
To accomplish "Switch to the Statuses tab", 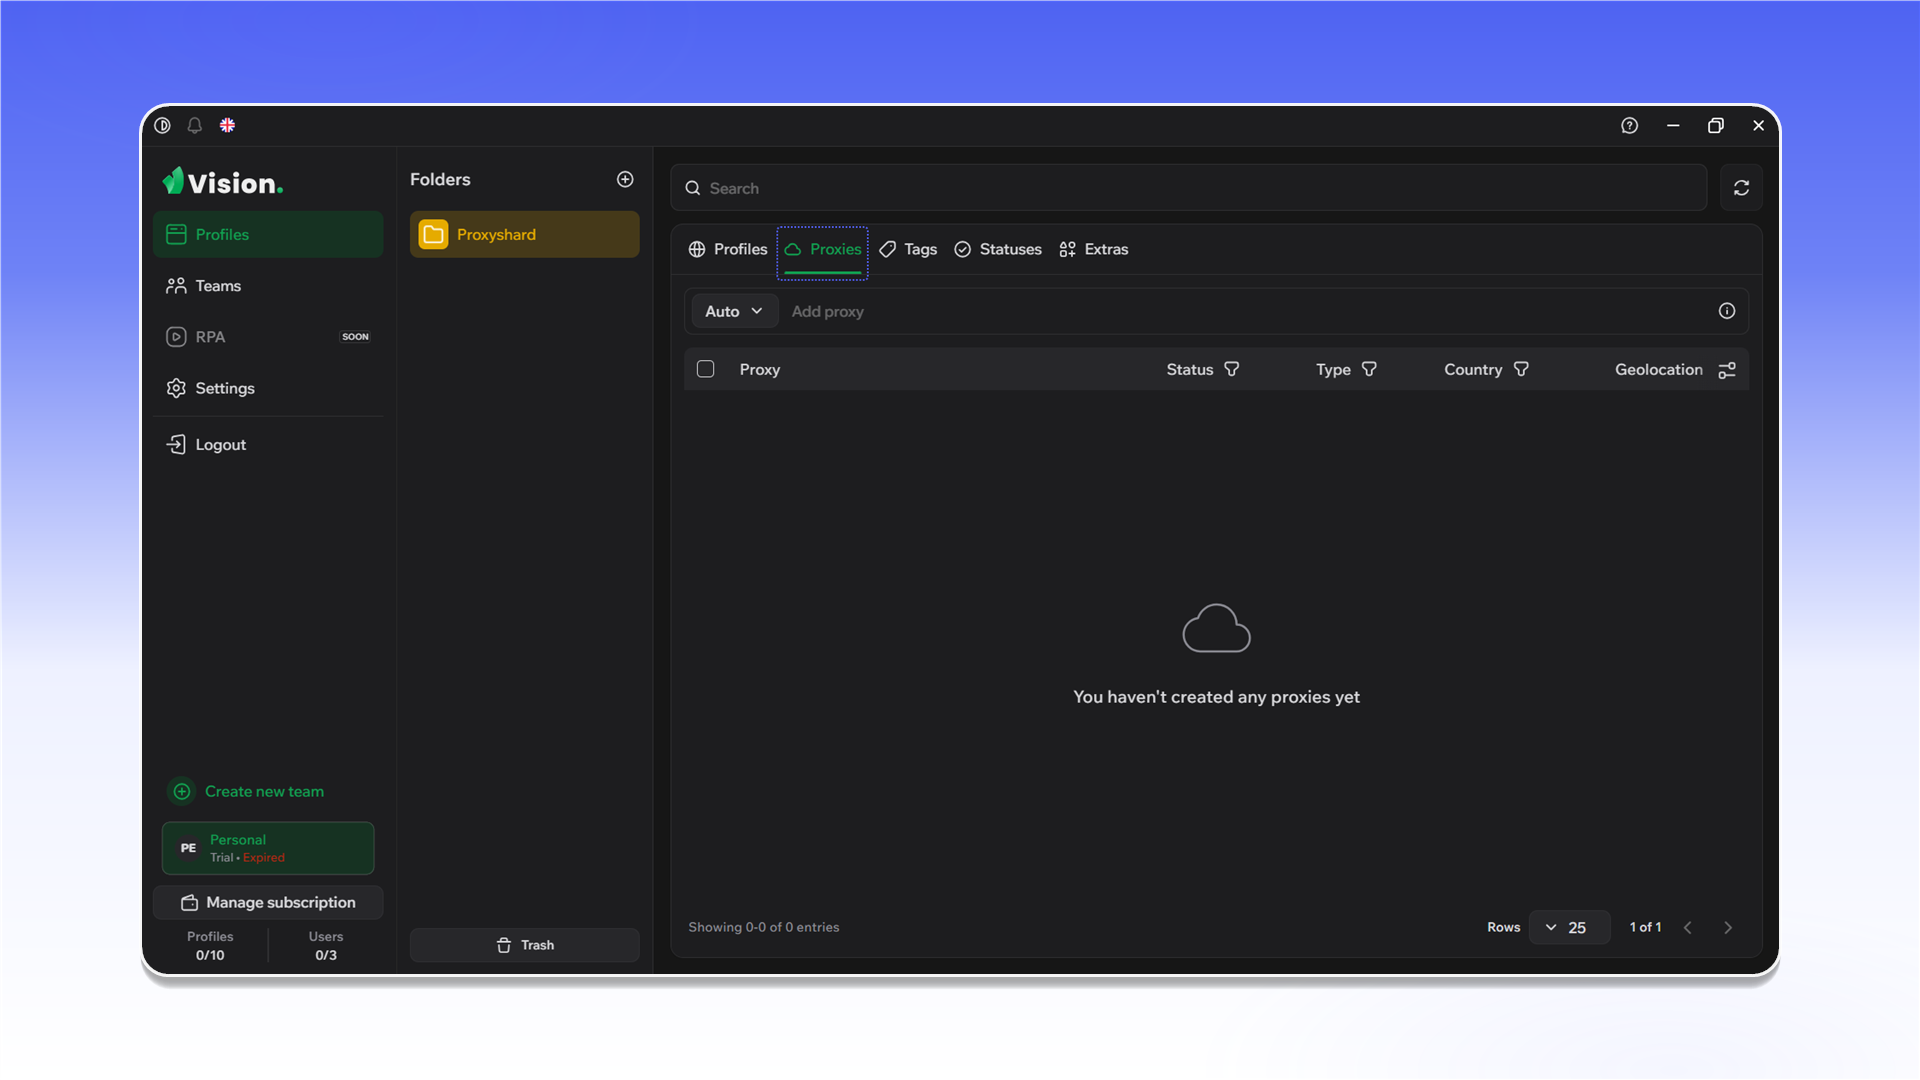I will click(x=998, y=249).
